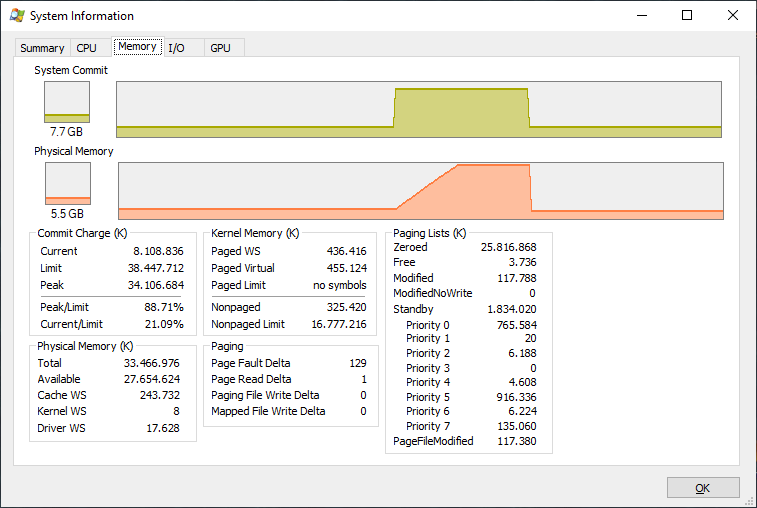The image size is (757, 508).
Task: Click Nonpaged Limit value 16.777.216
Action: pos(339,324)
